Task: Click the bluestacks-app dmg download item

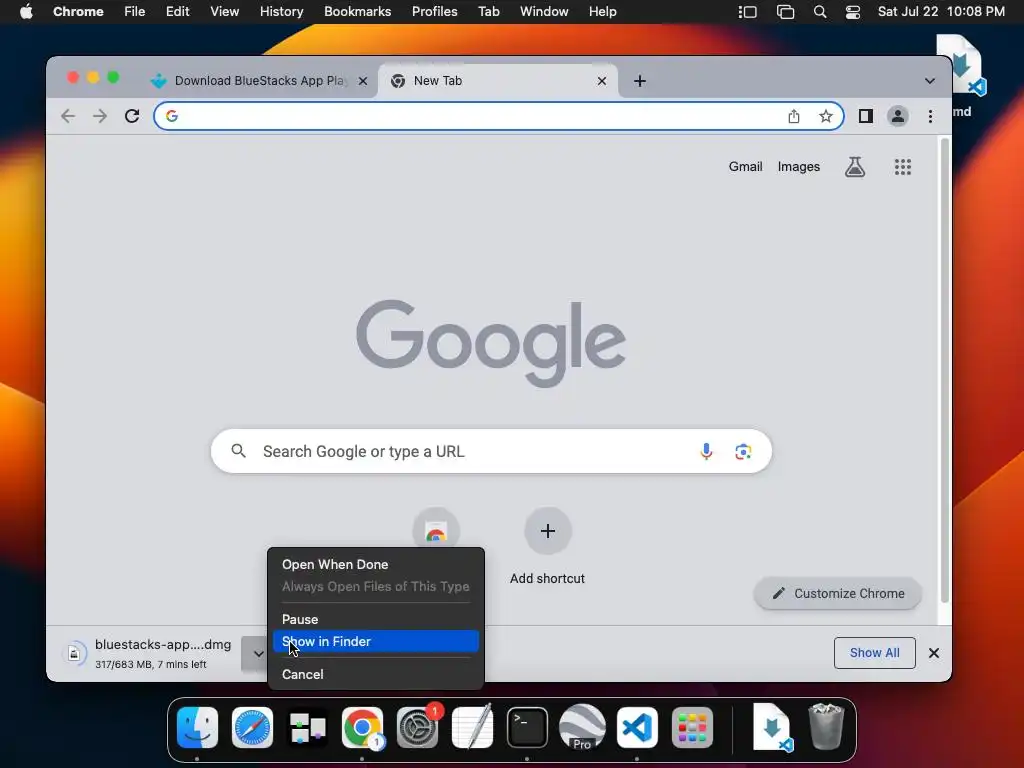Action: pyautogui.click(x=150, y=653)
